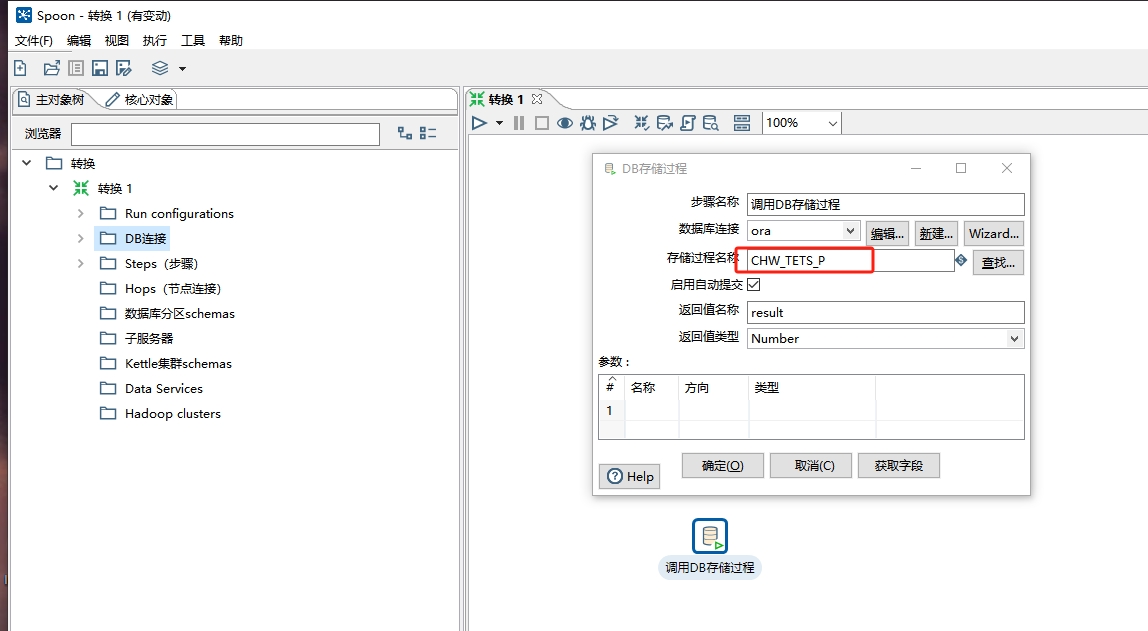Select the 调用DB存储过程 step icon on canvas
This screenshot has height=631, width=1148.
pyautogui.click(x=710, y=537)
